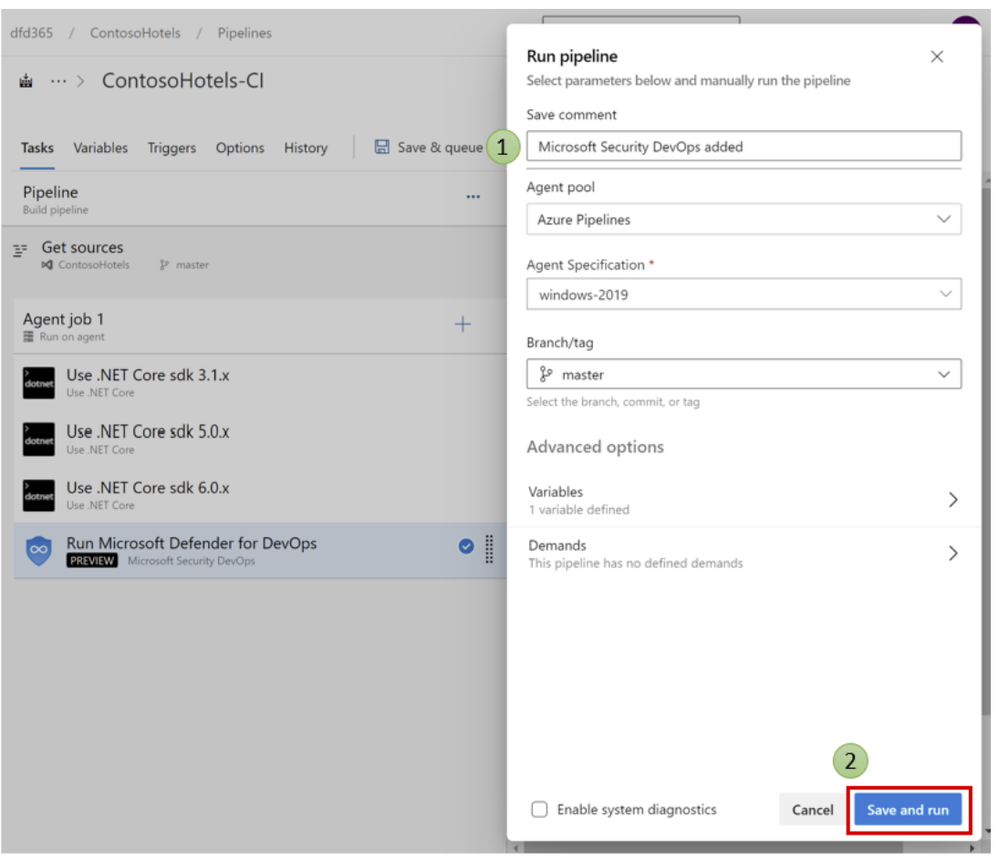This screenshot has height=859, width=999.
Task: Open the Branch/tag master dropdown
Action: click(x=744, y=374)
